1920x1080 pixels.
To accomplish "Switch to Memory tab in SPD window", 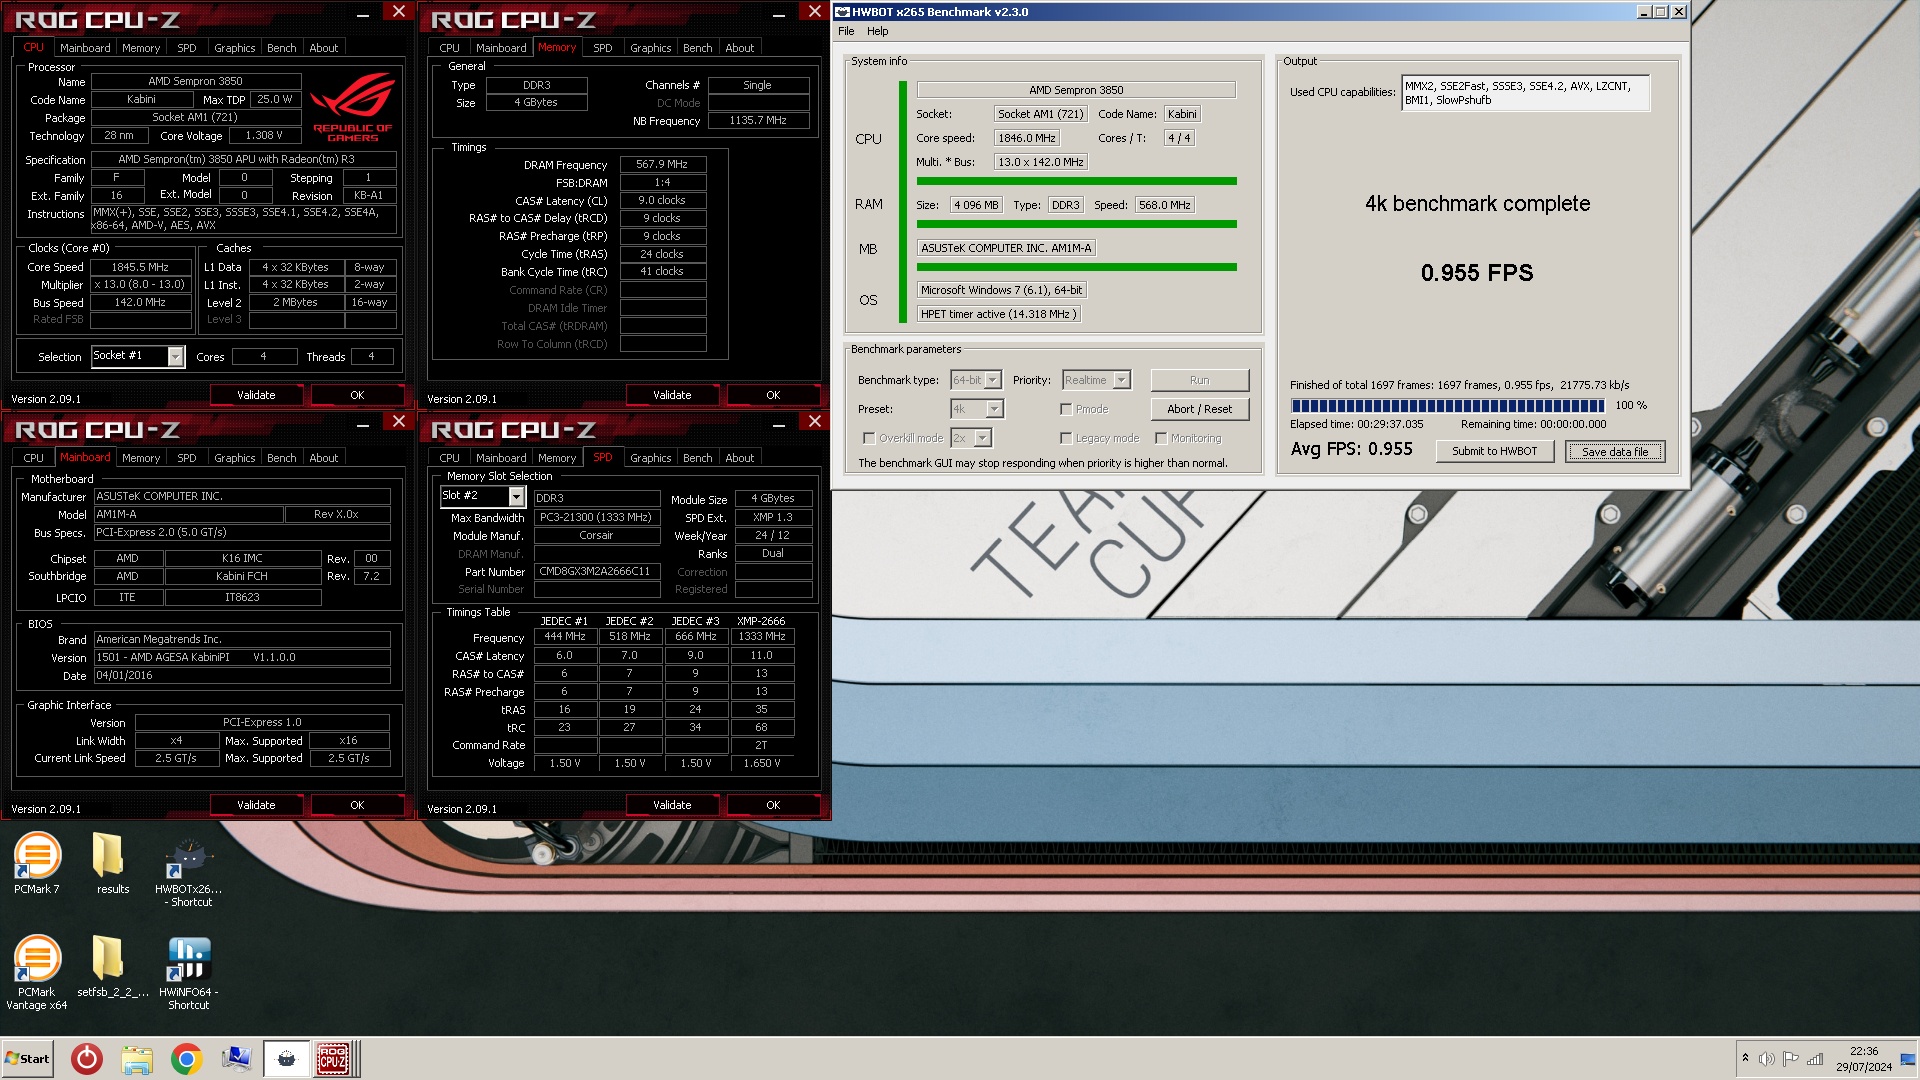I will pyautogui.click(x=556, y=458).
